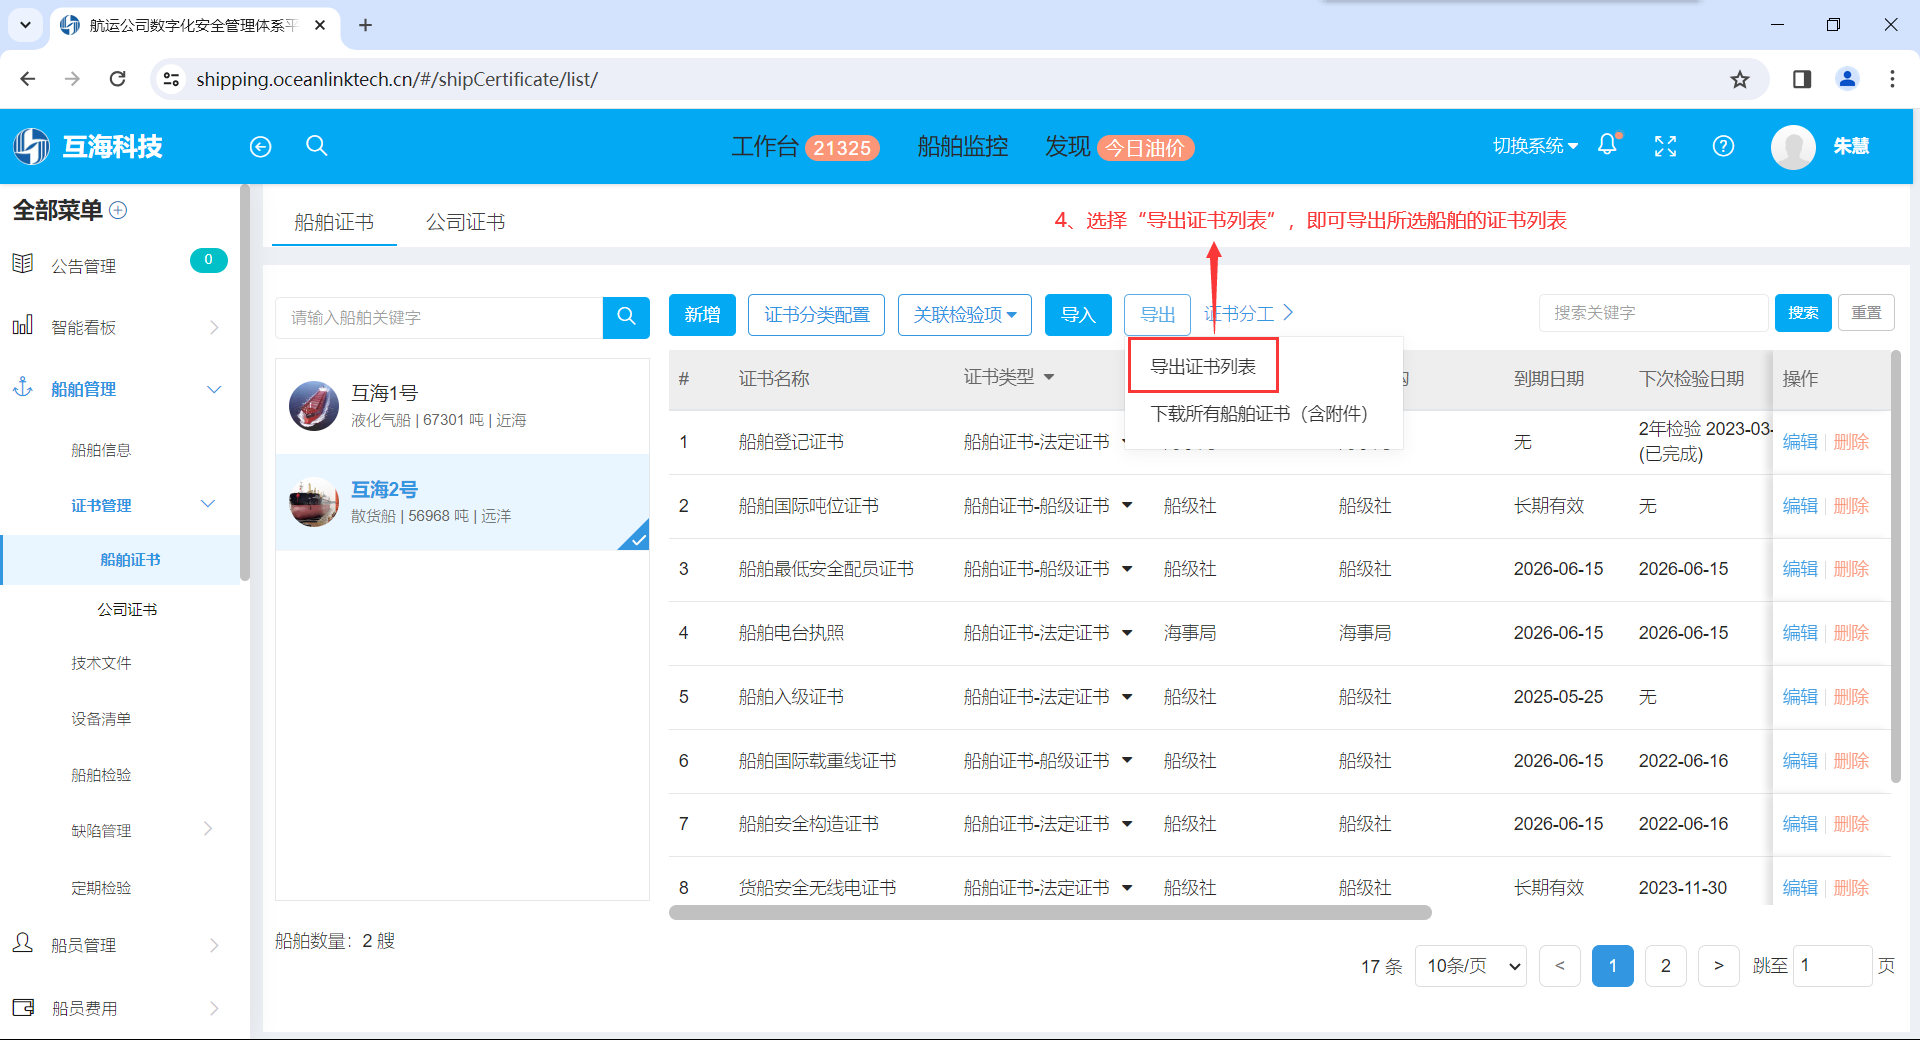Viewport: 1920px width, 1040px height.
Task: Click the 新增 button
Action: (702, 315)
